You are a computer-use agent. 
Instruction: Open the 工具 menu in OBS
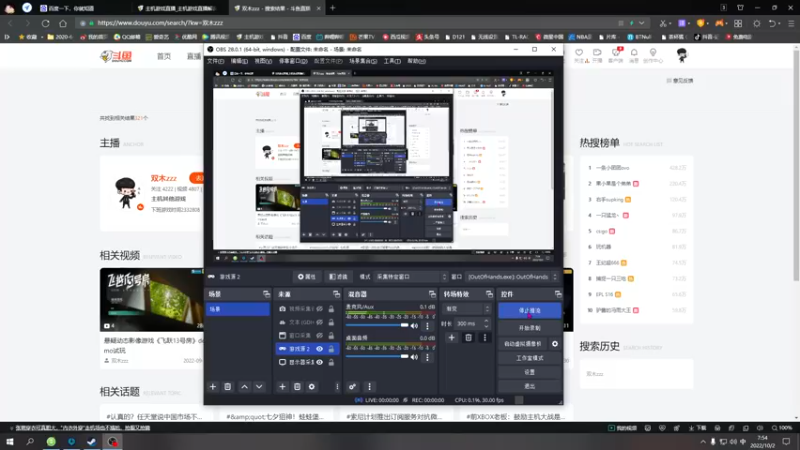coord(392,61)
